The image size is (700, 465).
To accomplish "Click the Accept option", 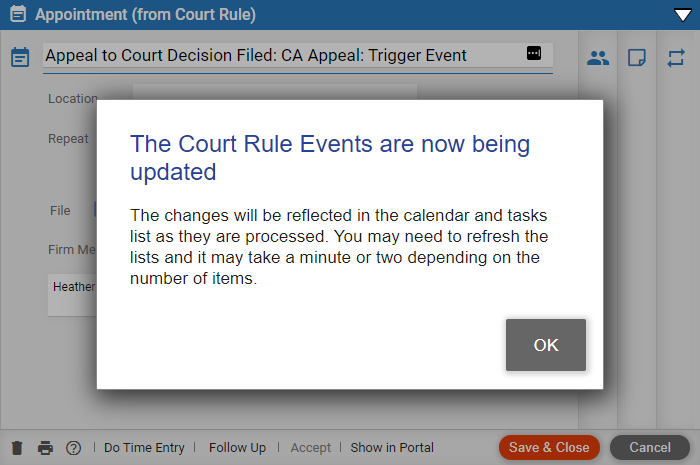I will [x=311, y=448].
